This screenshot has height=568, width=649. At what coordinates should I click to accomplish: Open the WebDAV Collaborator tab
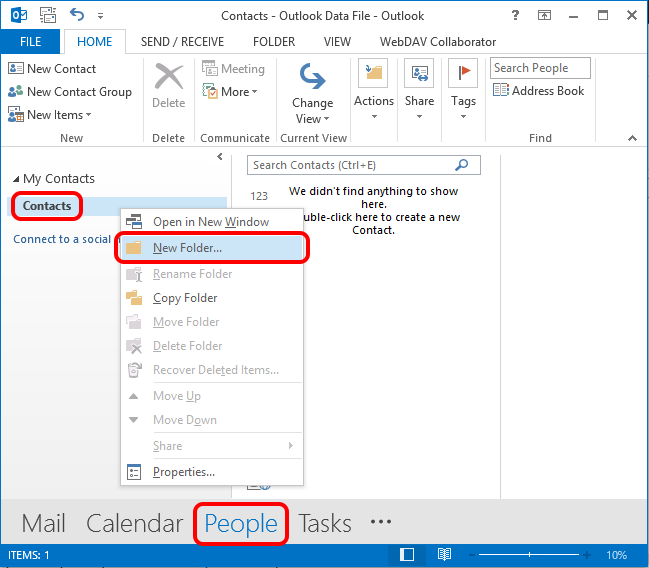[x=438, y=42]
